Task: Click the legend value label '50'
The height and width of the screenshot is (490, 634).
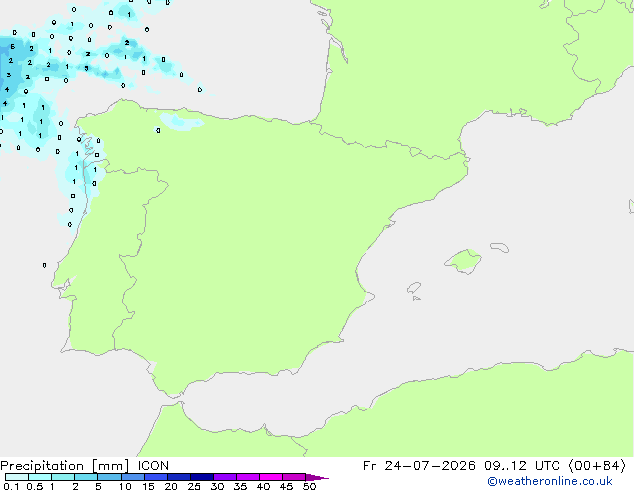Action: (x=309, y=486)
